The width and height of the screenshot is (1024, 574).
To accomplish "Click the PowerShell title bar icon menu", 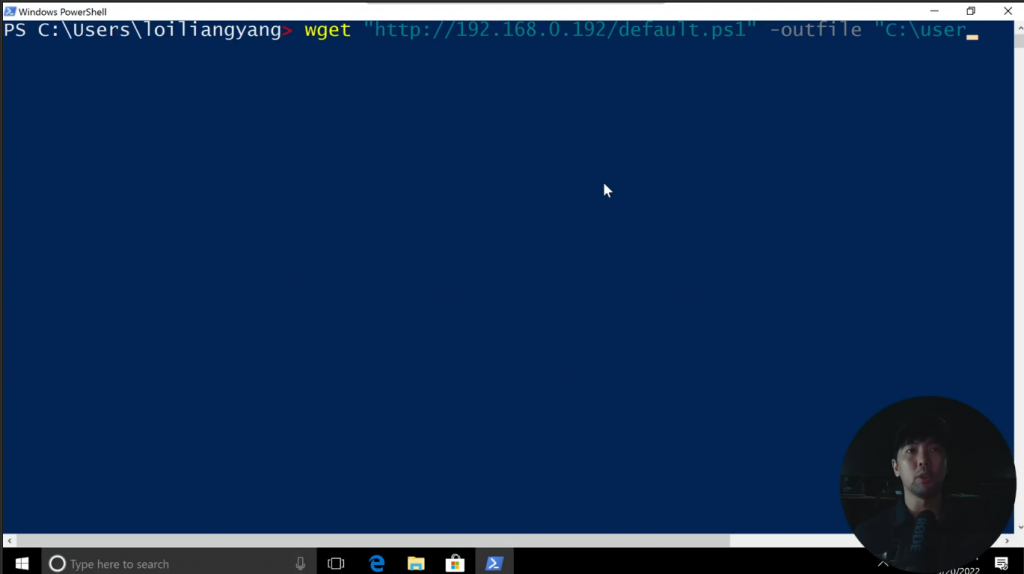I will (x=10, y=11).
